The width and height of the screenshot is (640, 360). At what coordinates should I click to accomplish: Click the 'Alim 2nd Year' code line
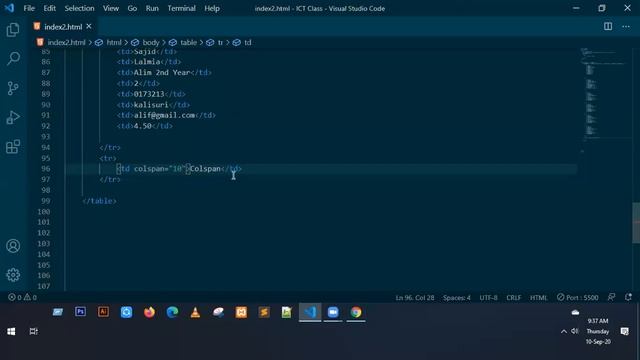point(164,73)
